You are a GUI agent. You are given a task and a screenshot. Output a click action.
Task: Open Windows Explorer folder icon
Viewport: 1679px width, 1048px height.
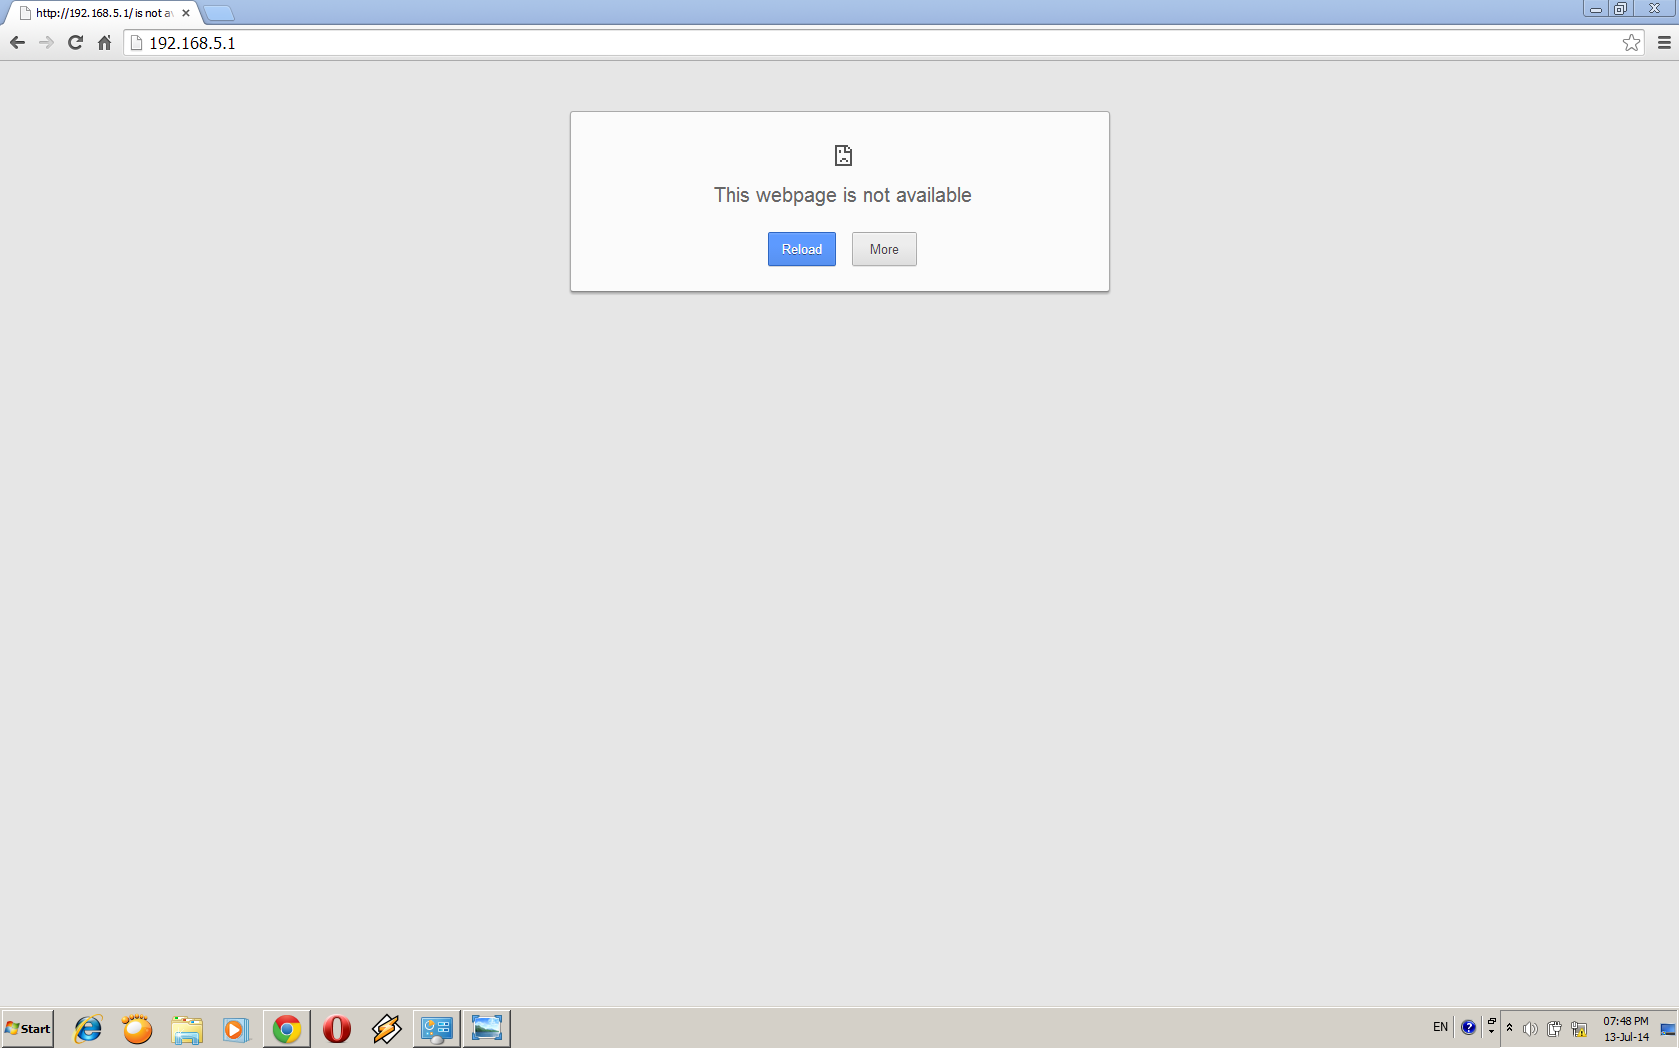point(187,1028)
